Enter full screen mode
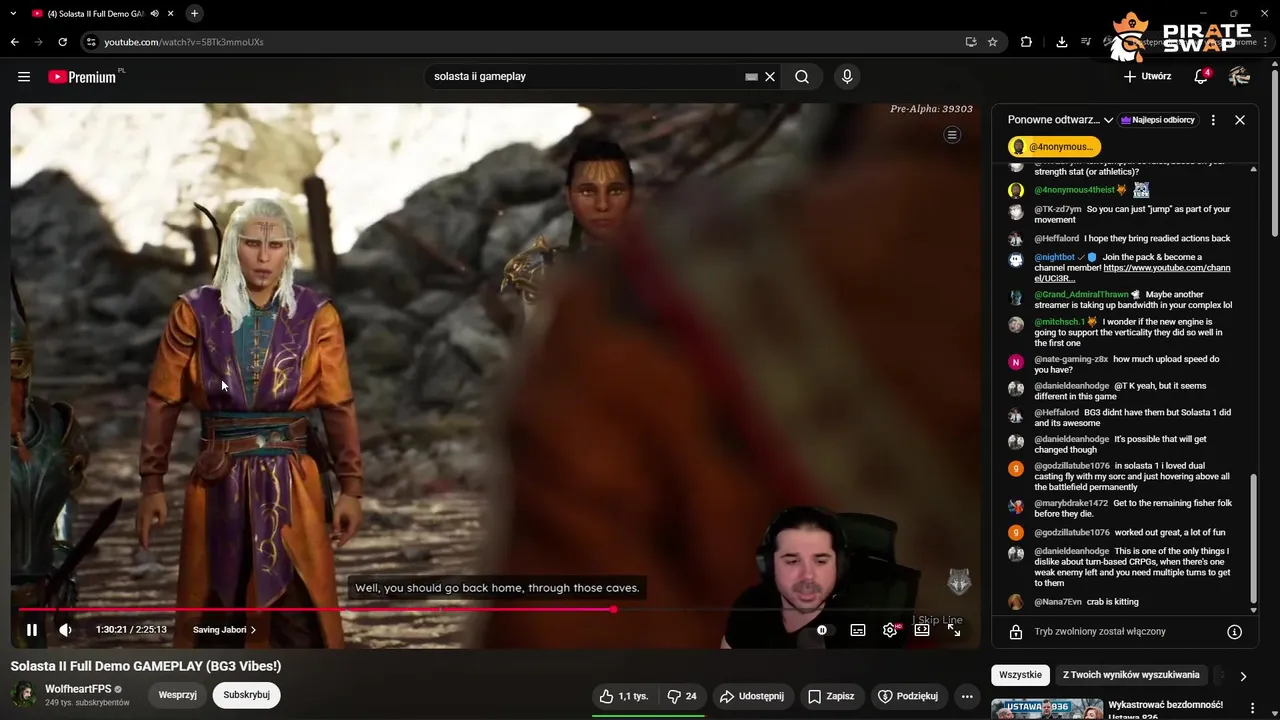 (954, 630)
